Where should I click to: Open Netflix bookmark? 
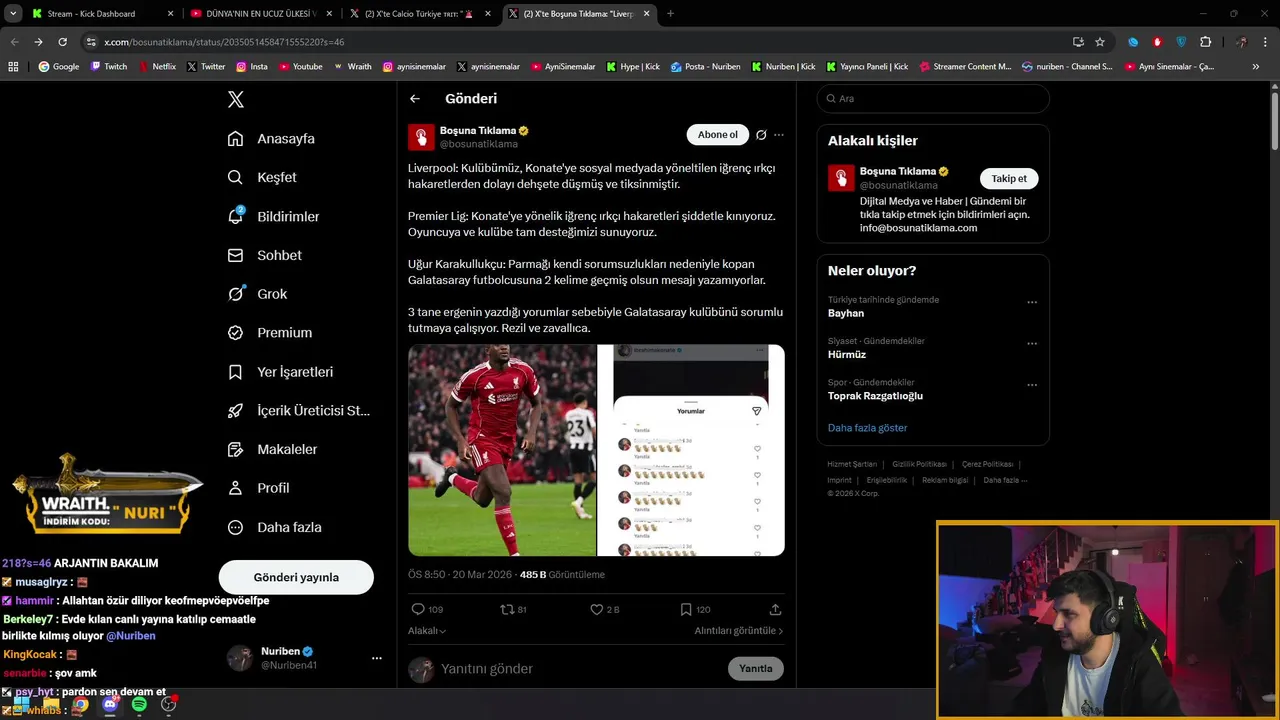tap(157, 67)
